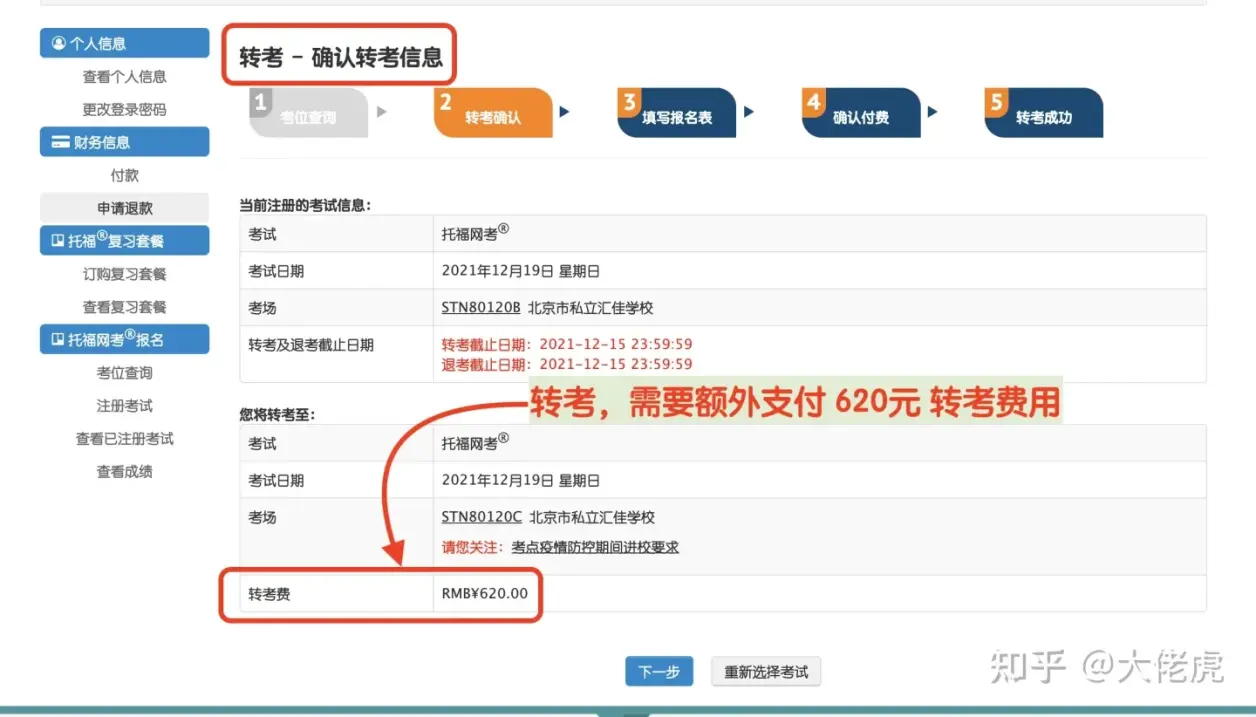Click the 退考截止日期 deadline text

click(x=567, y=364)
